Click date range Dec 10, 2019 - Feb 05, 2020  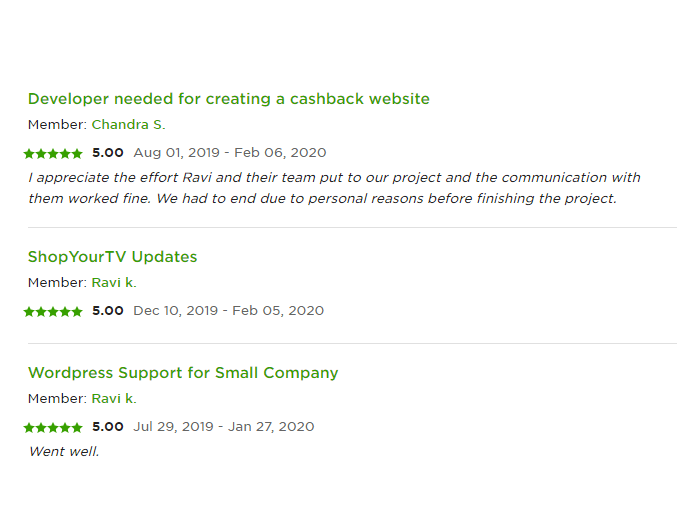point(228,311)
